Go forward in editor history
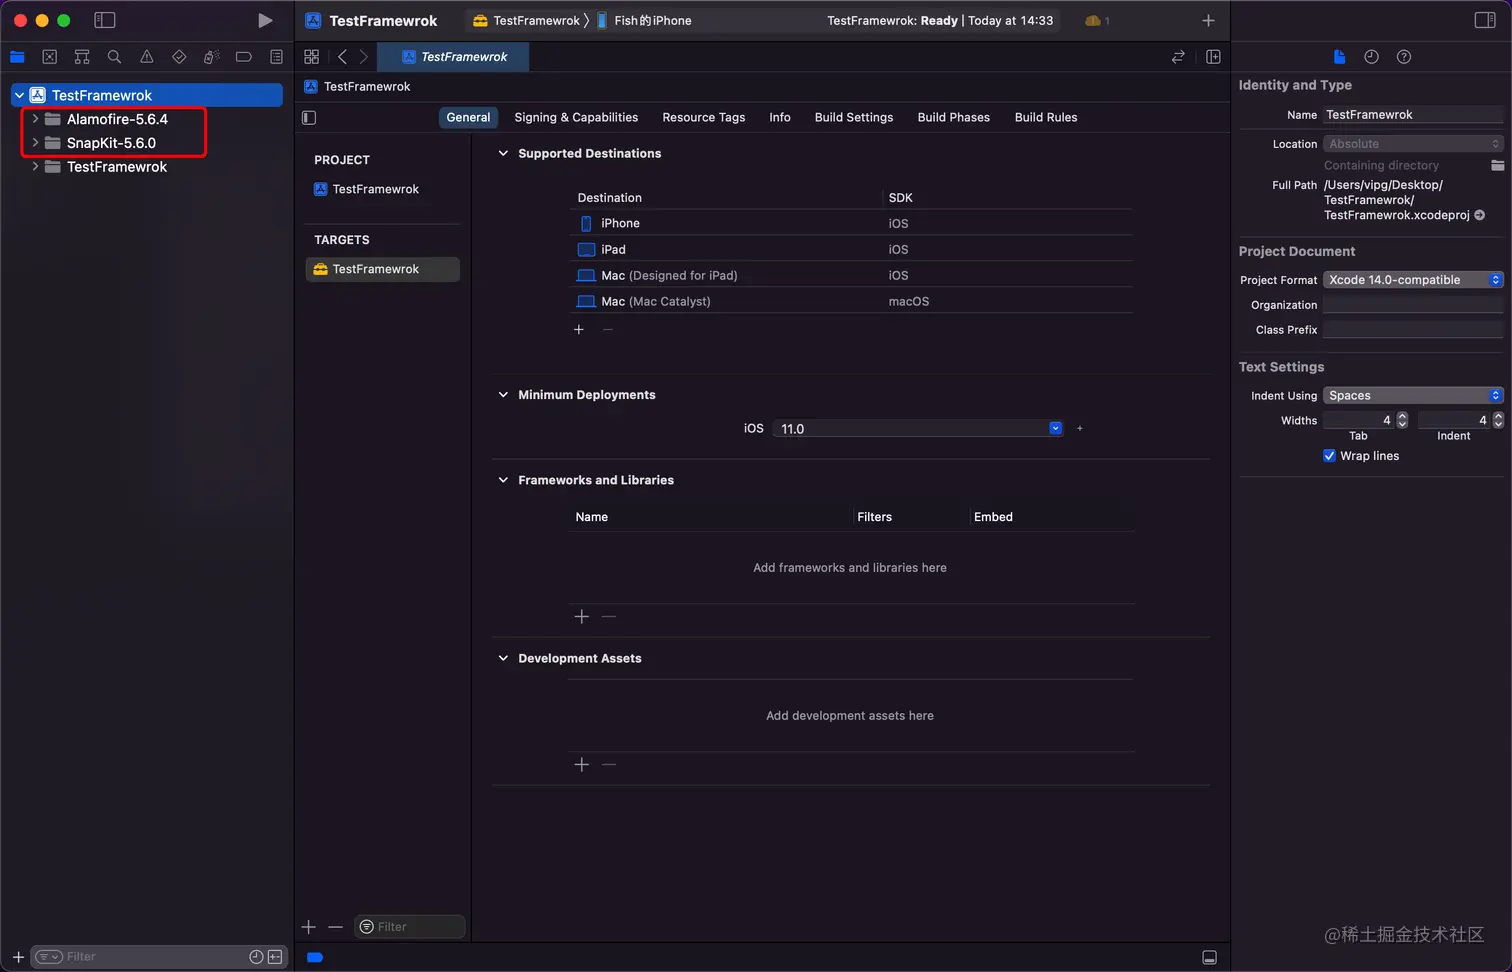This screenshot has width=1512, height=972. click(x=363, y=57)
